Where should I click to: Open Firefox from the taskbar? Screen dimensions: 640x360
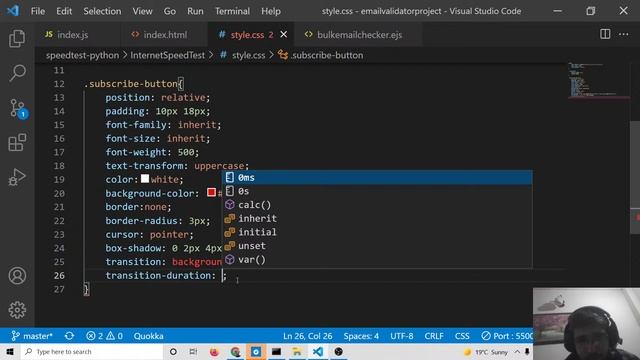[214, 351]
